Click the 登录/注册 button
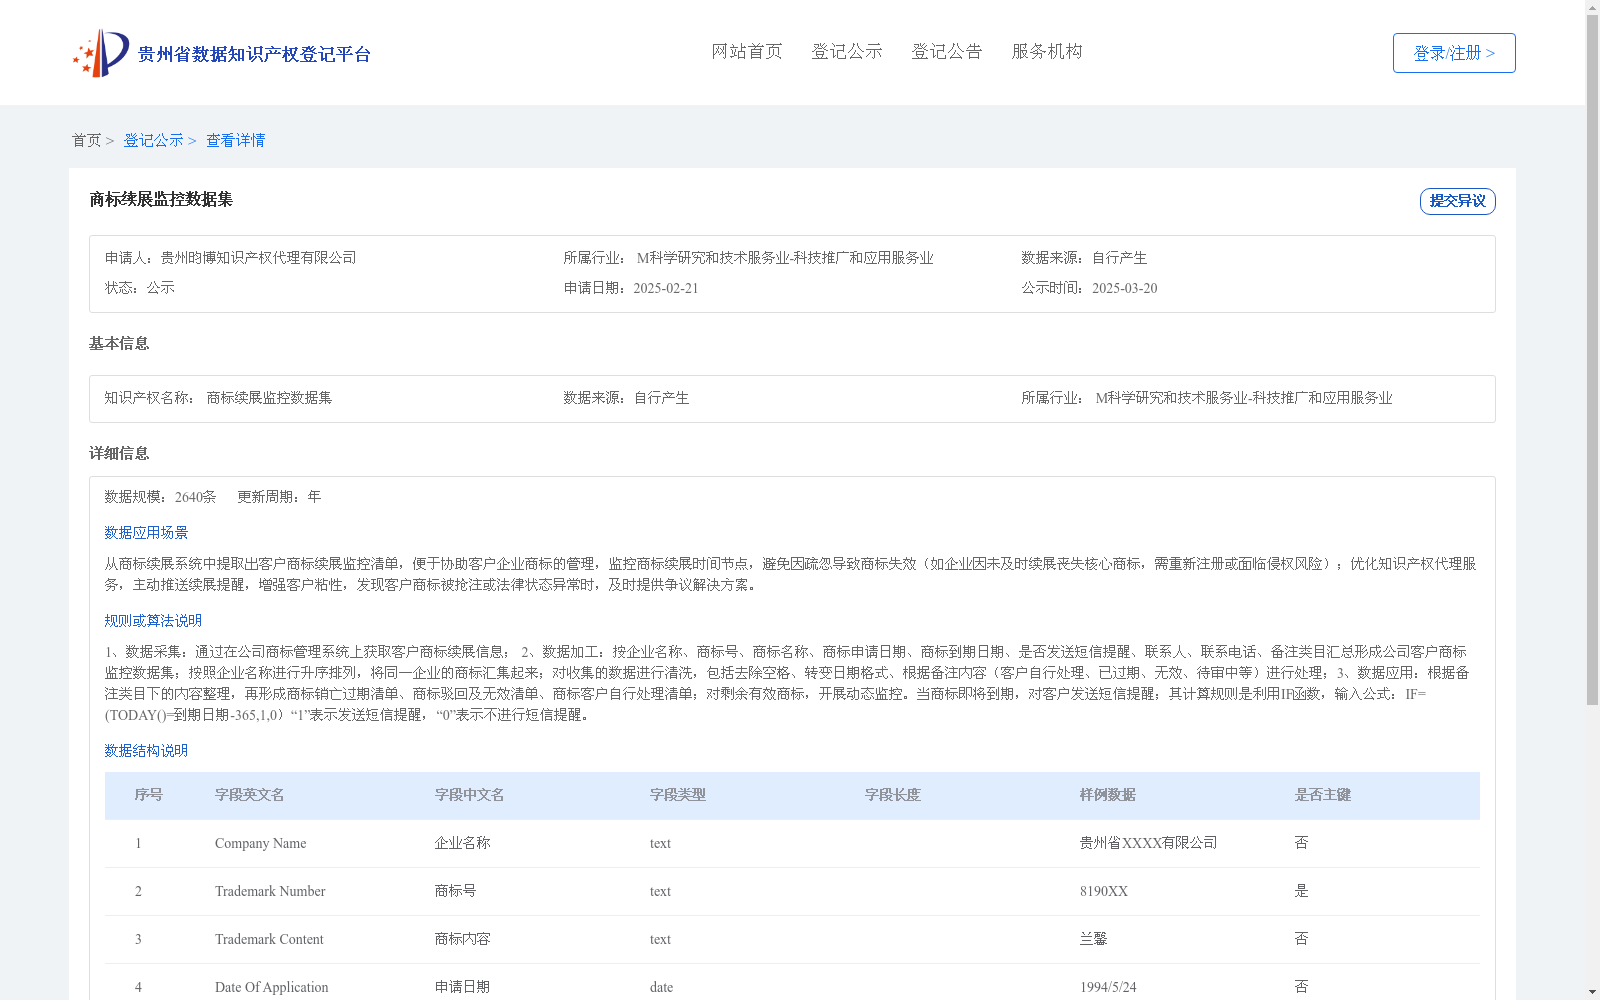The image size is (1600, 1000). [1454, 53]
